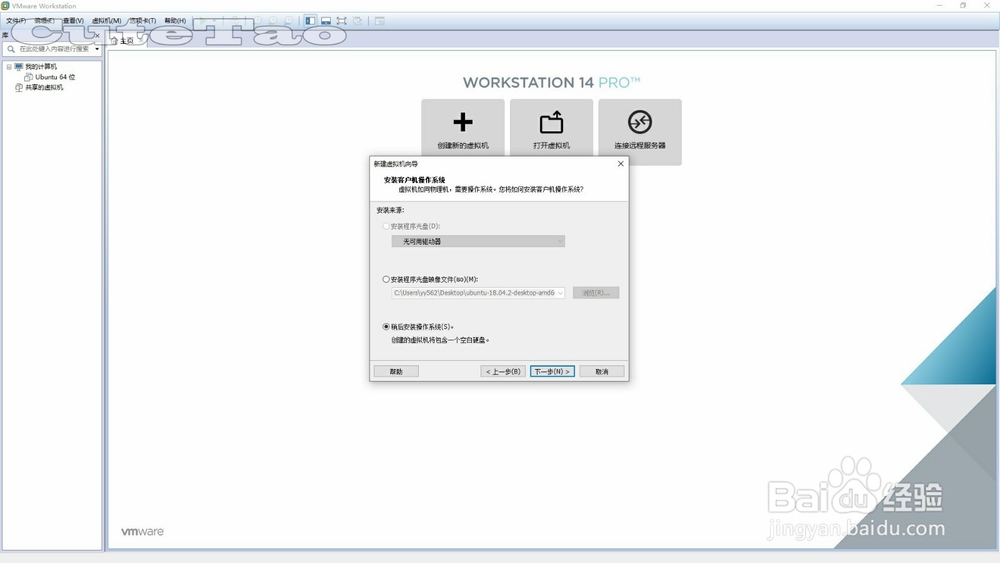The height and width of the screenshot is (563, 1000).
Task: Open the Tabs (选项卡) menu
Action: (x=142, y=20)
